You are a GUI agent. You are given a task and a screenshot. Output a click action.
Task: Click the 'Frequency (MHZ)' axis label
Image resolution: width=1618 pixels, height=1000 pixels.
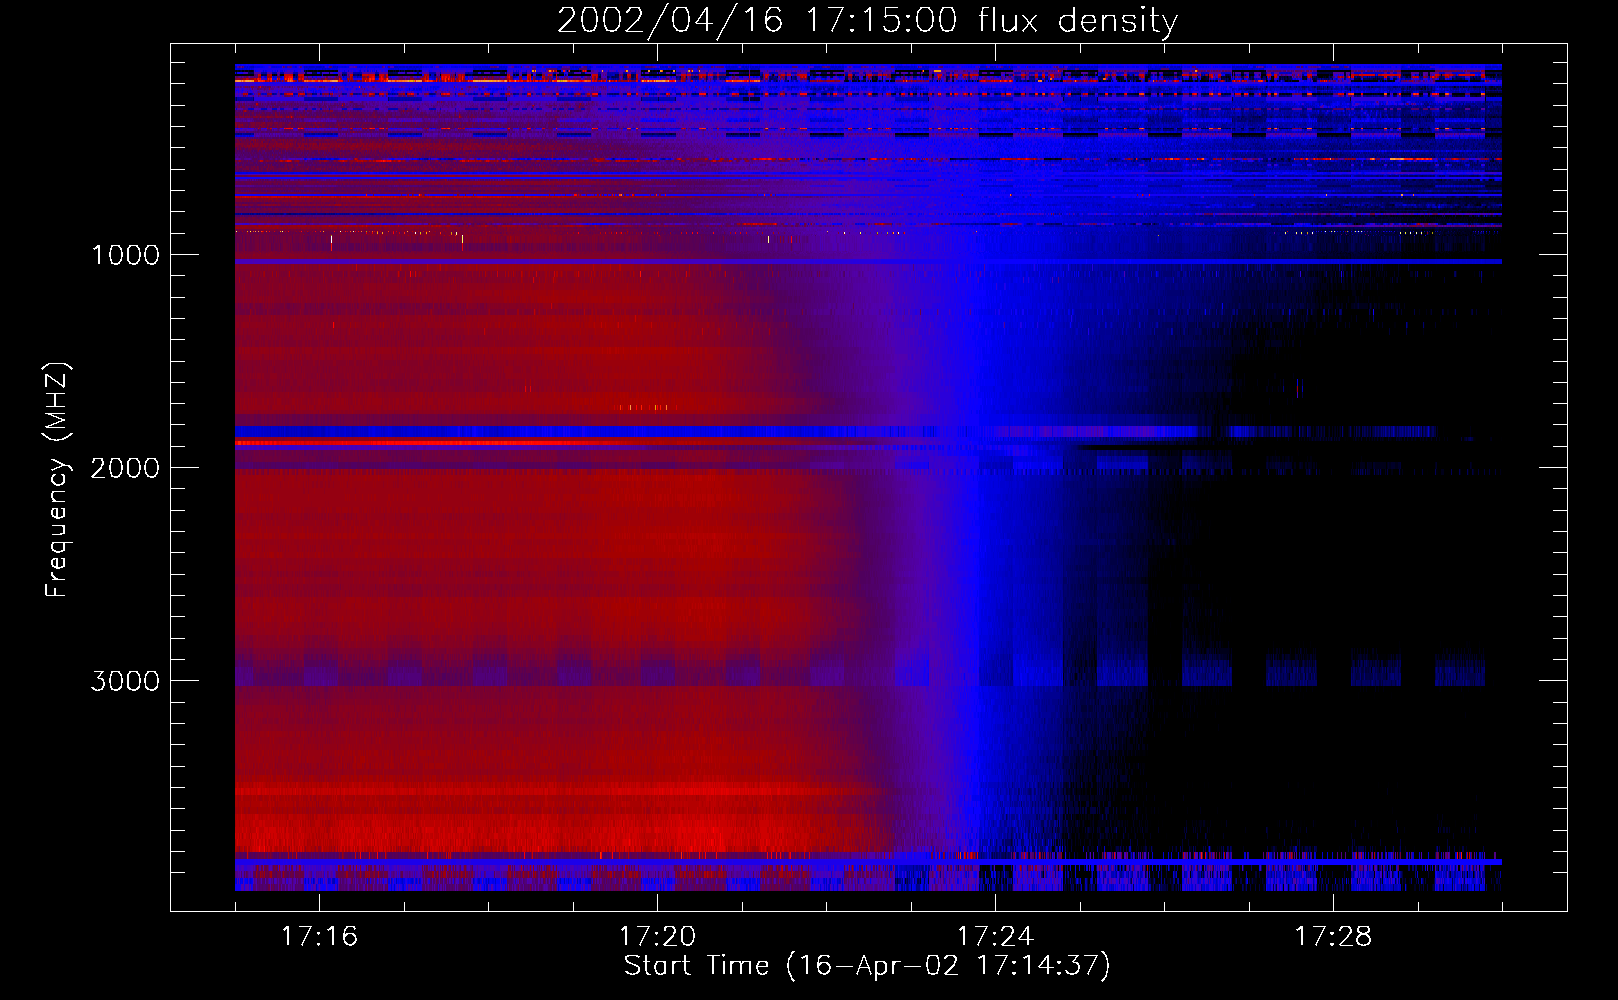click(x=57, y=480)
